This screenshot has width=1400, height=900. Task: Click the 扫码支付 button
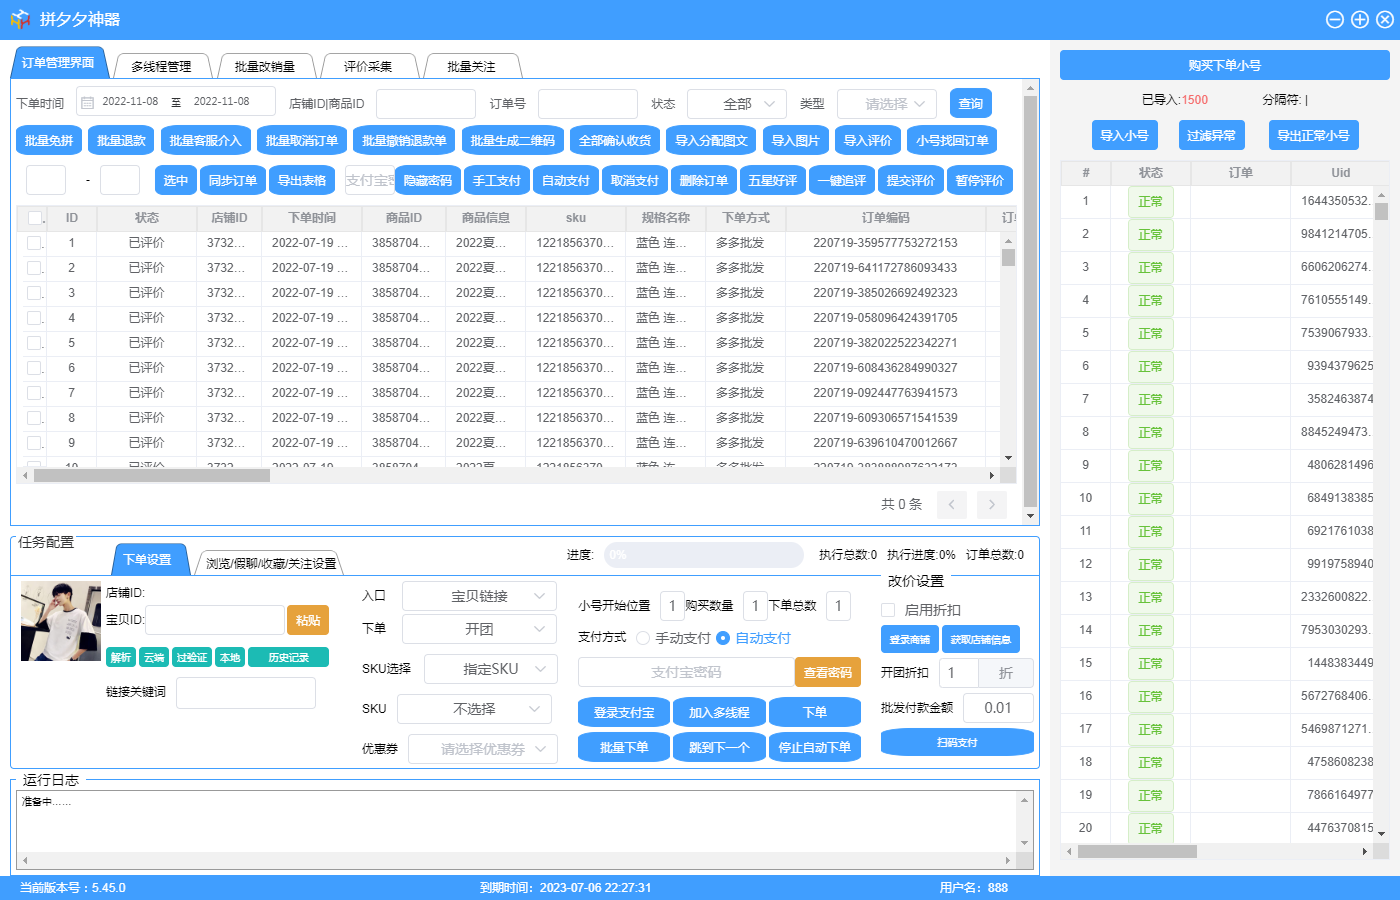[x=957, y=742]
